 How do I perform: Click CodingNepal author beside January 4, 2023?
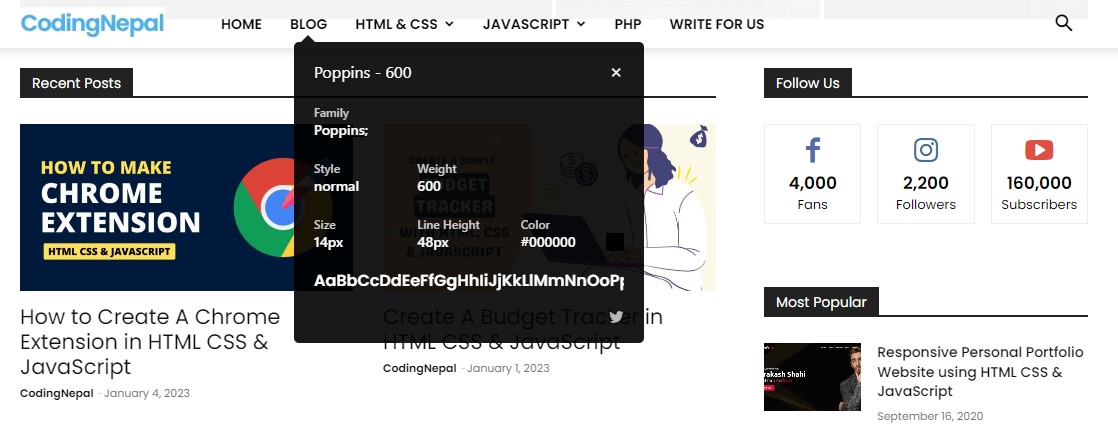point(56,393)
